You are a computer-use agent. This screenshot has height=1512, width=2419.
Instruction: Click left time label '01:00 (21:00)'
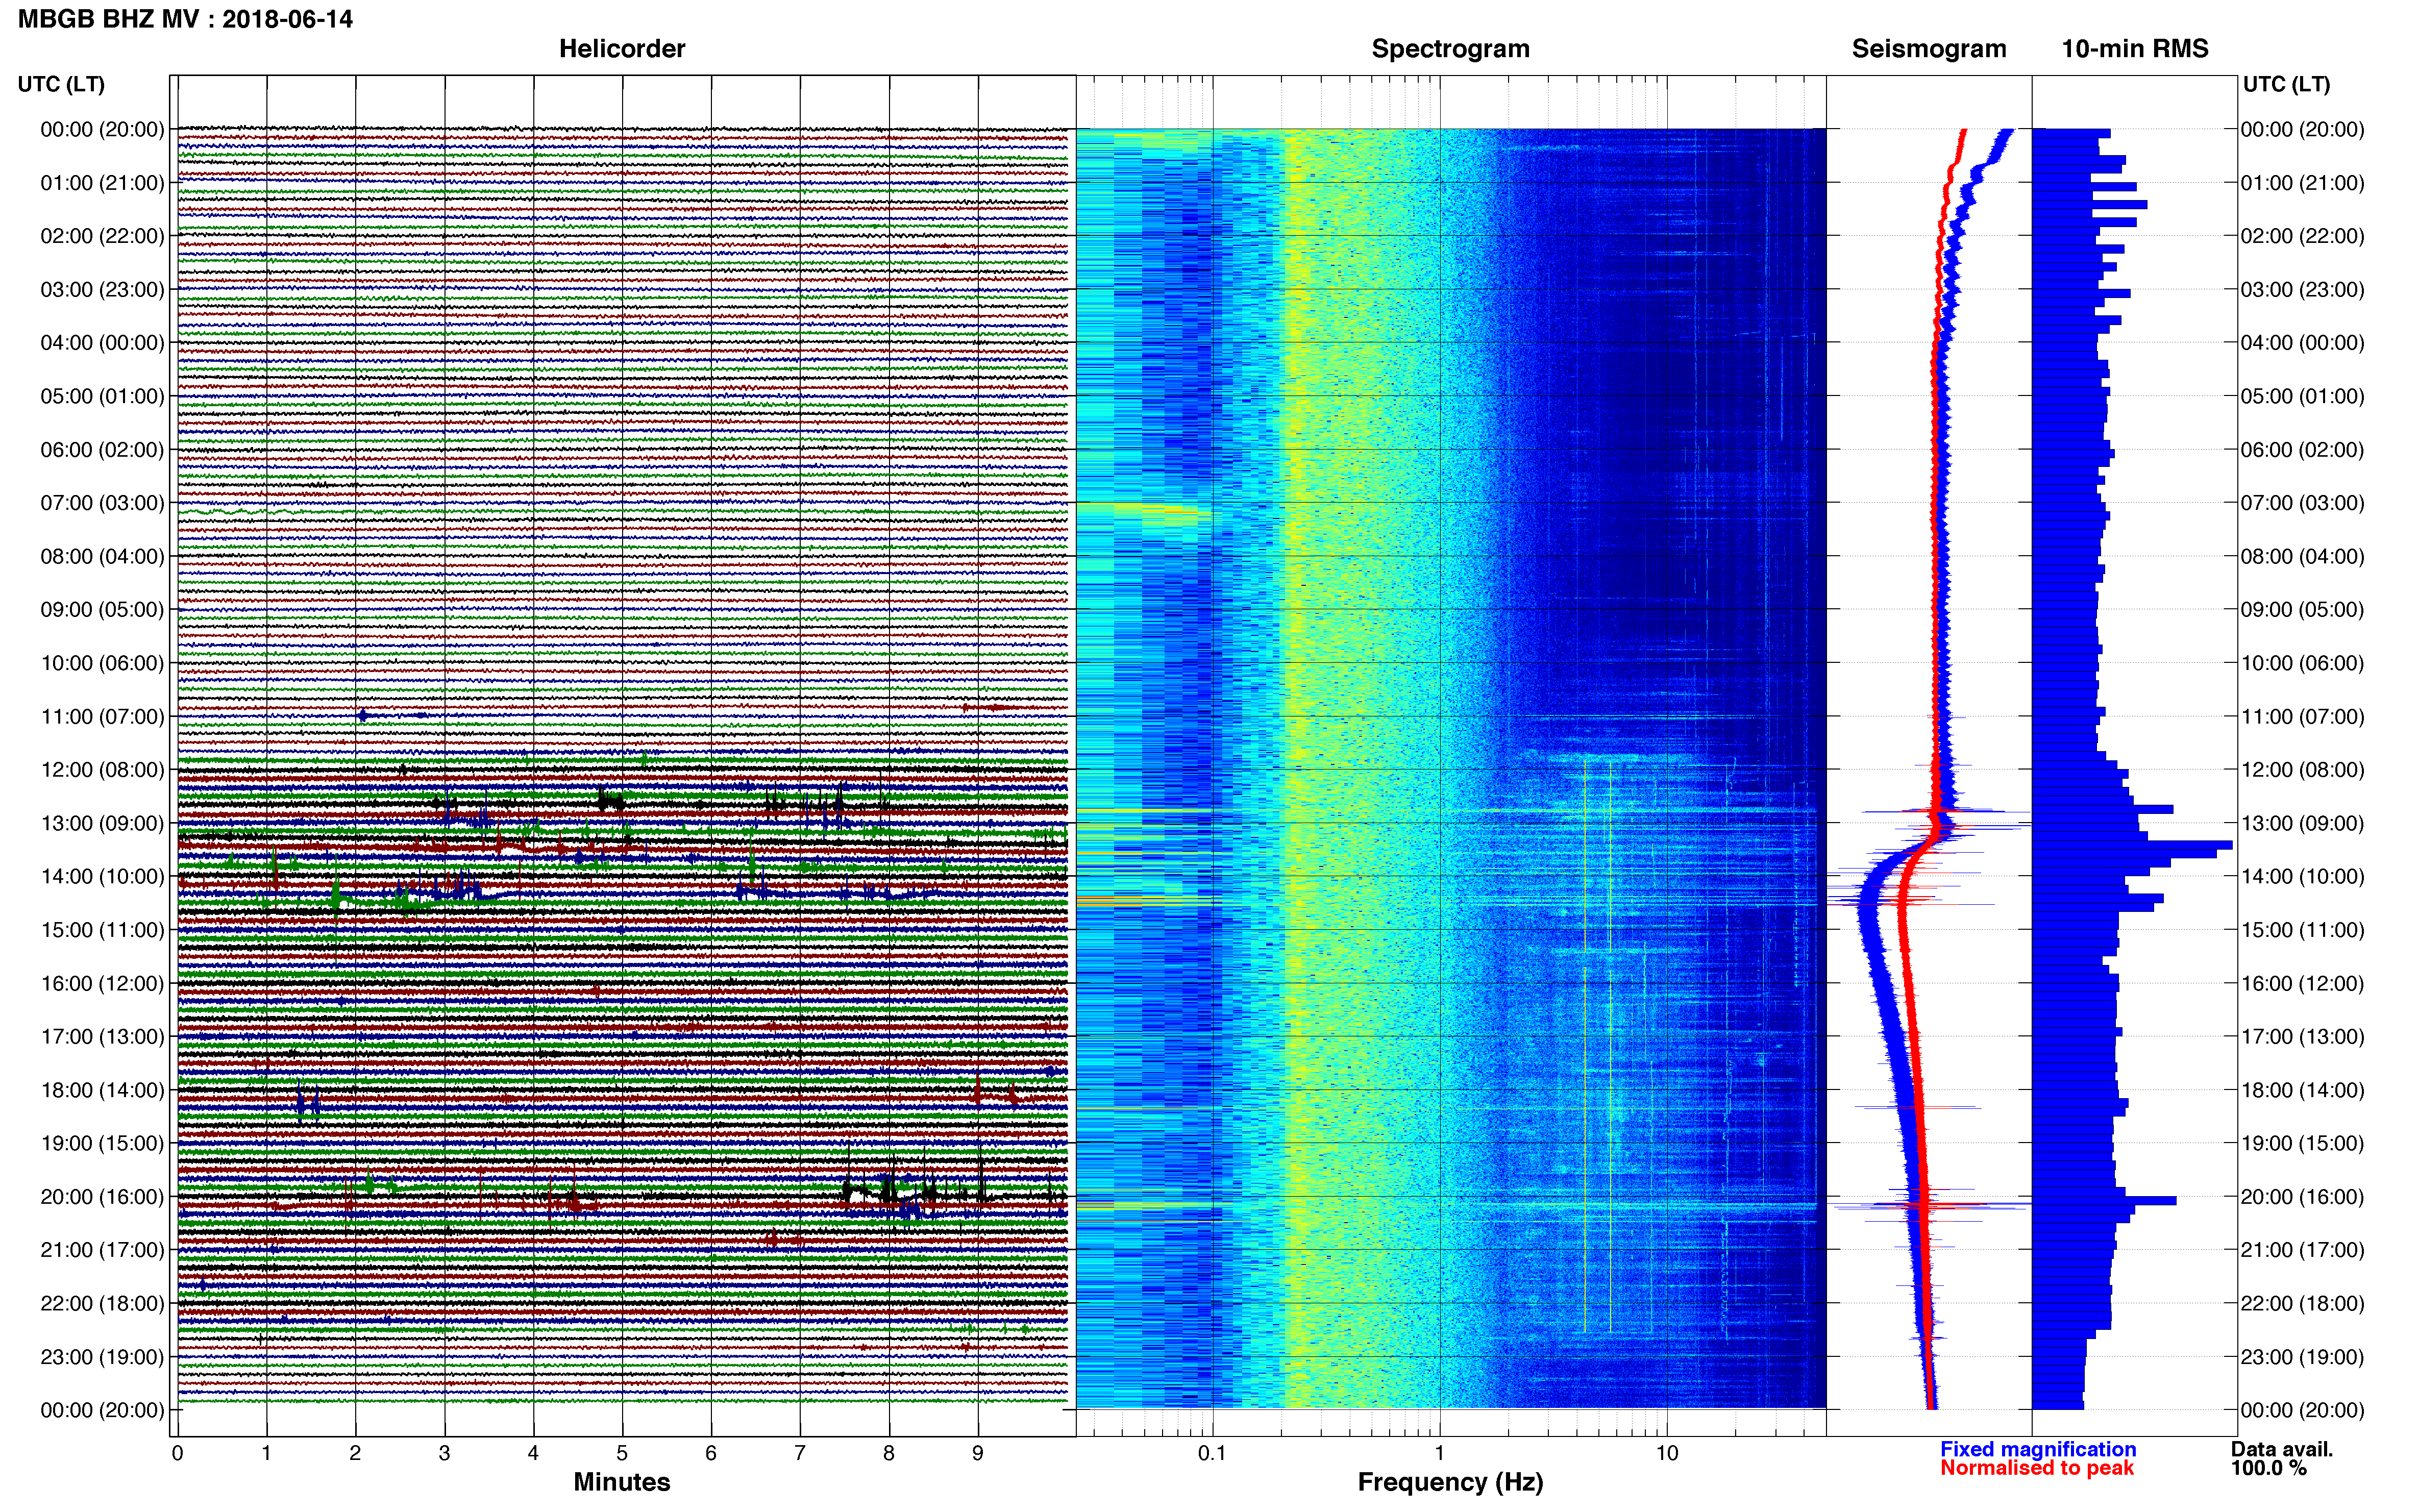click(x=102, y=183)
